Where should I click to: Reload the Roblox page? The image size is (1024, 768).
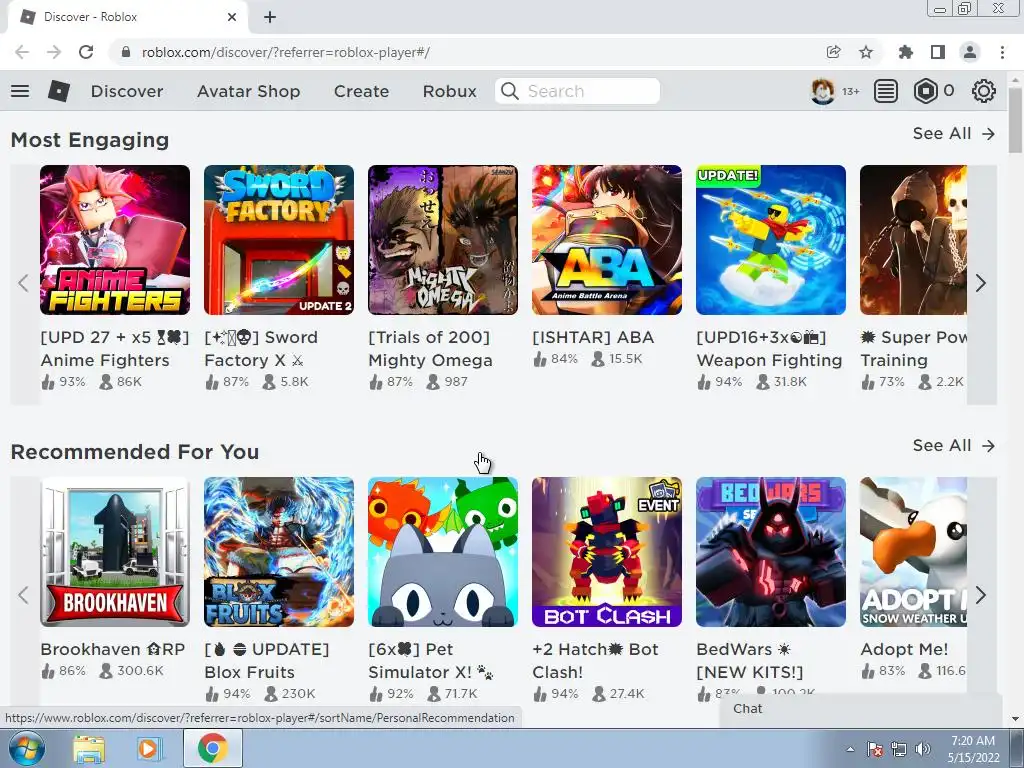tap(86, 52)
